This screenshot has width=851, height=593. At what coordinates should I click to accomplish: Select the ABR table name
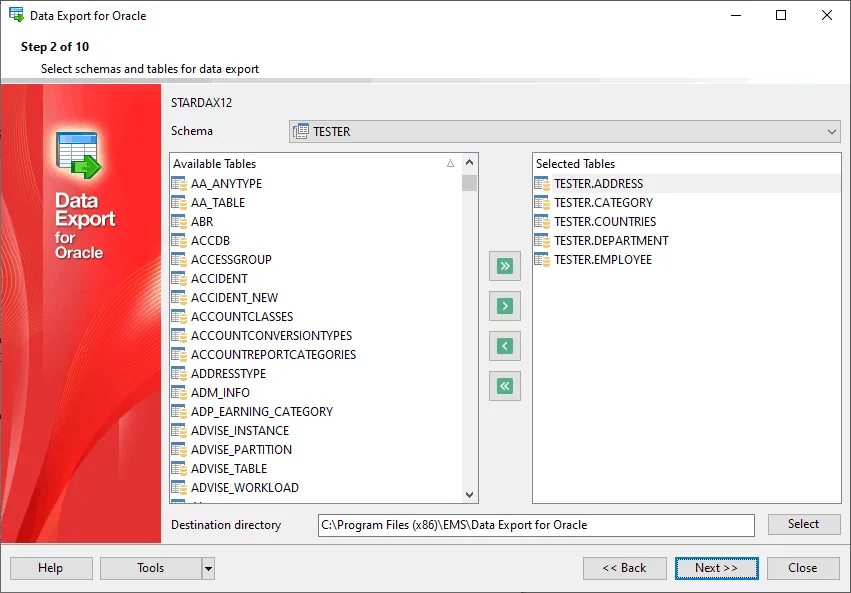coord(202,222)
